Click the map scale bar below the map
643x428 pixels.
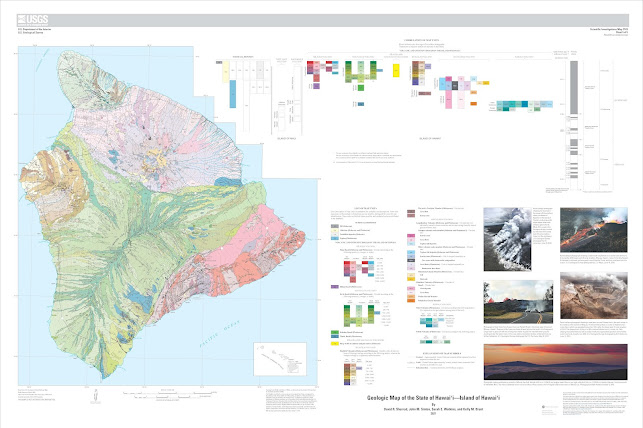point(170,394)
